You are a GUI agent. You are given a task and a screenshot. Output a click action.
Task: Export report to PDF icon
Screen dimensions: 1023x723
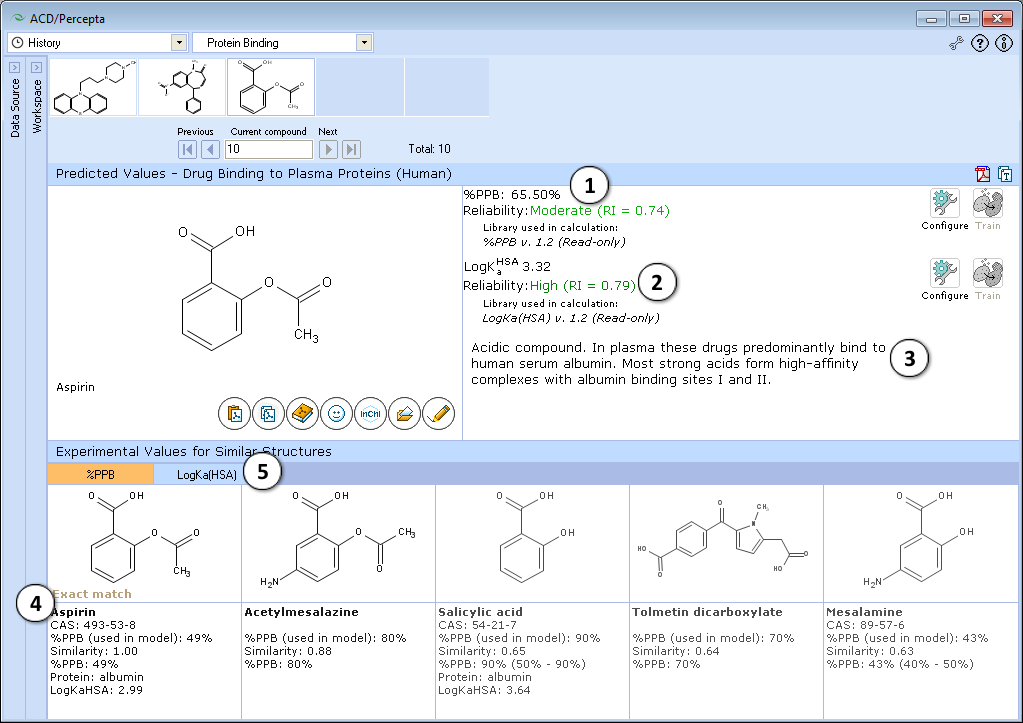tap(982, 174)
